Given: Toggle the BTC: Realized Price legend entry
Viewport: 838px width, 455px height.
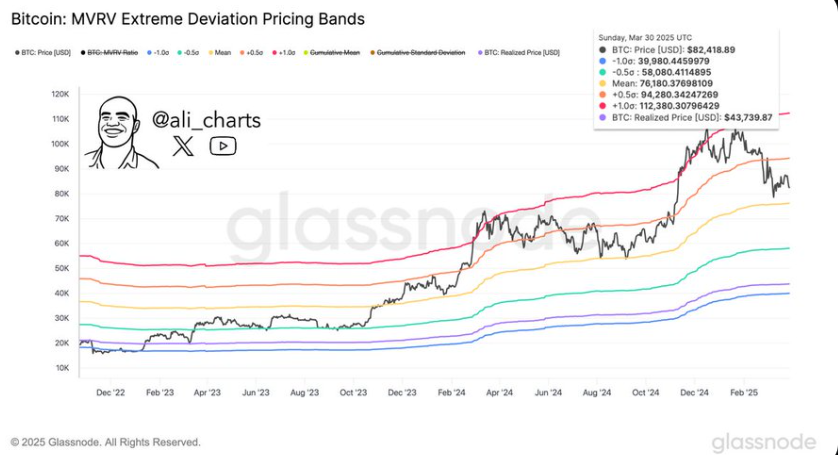Looking at the screenshot, I should pos(518,53).
